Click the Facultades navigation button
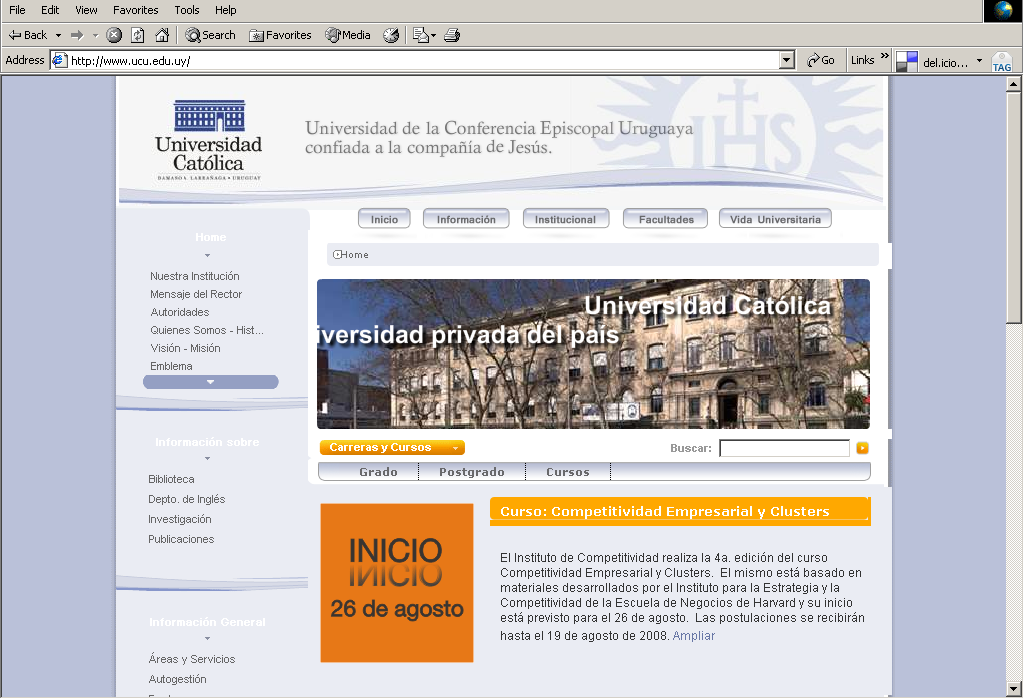Viewport: 1024px width, 698px height. (666, 219)
